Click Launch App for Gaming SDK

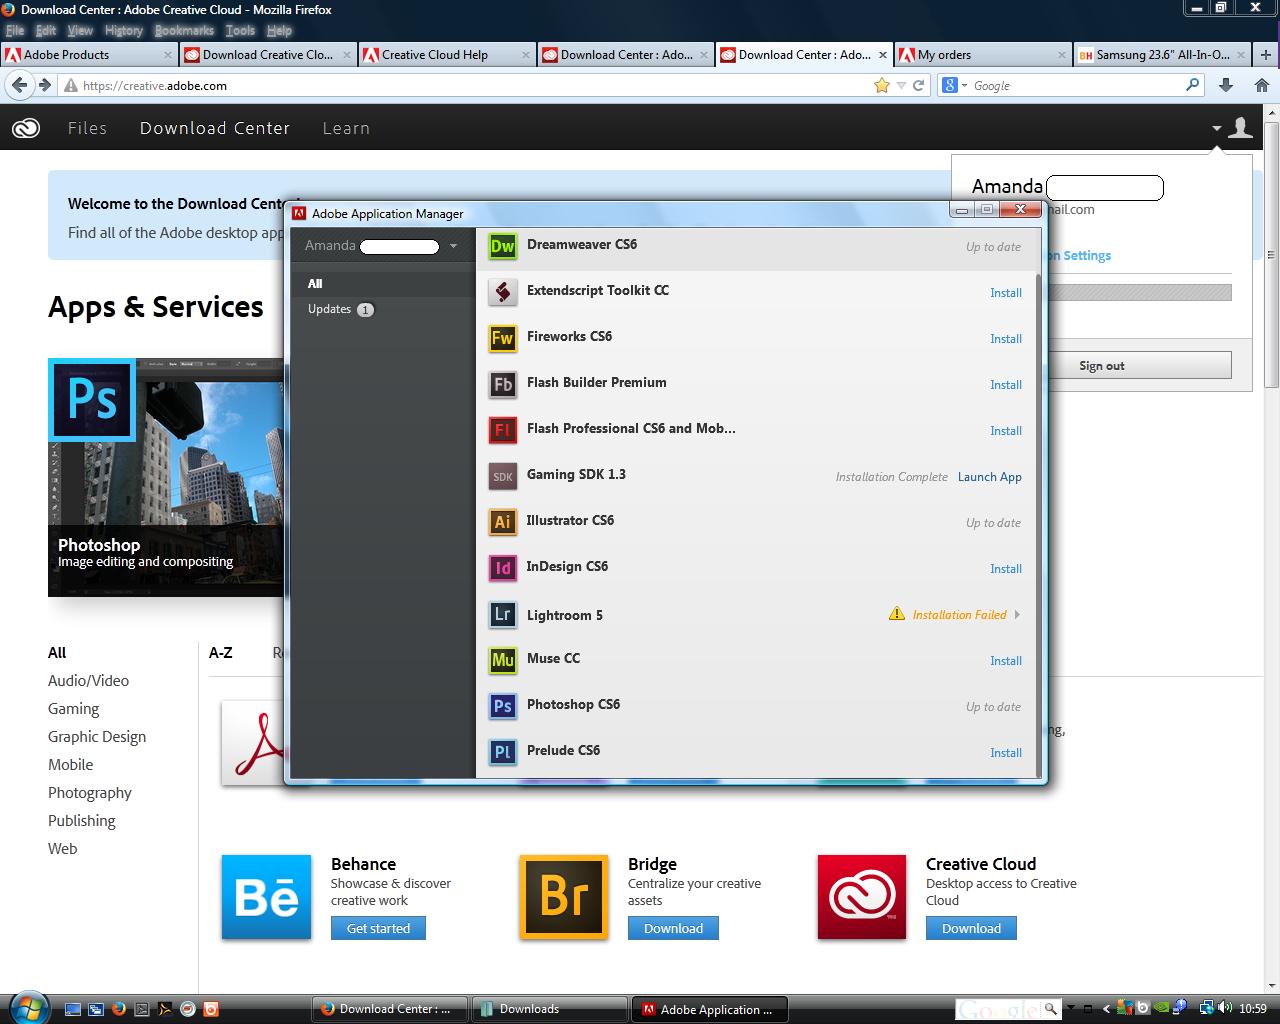pos(990,477)
